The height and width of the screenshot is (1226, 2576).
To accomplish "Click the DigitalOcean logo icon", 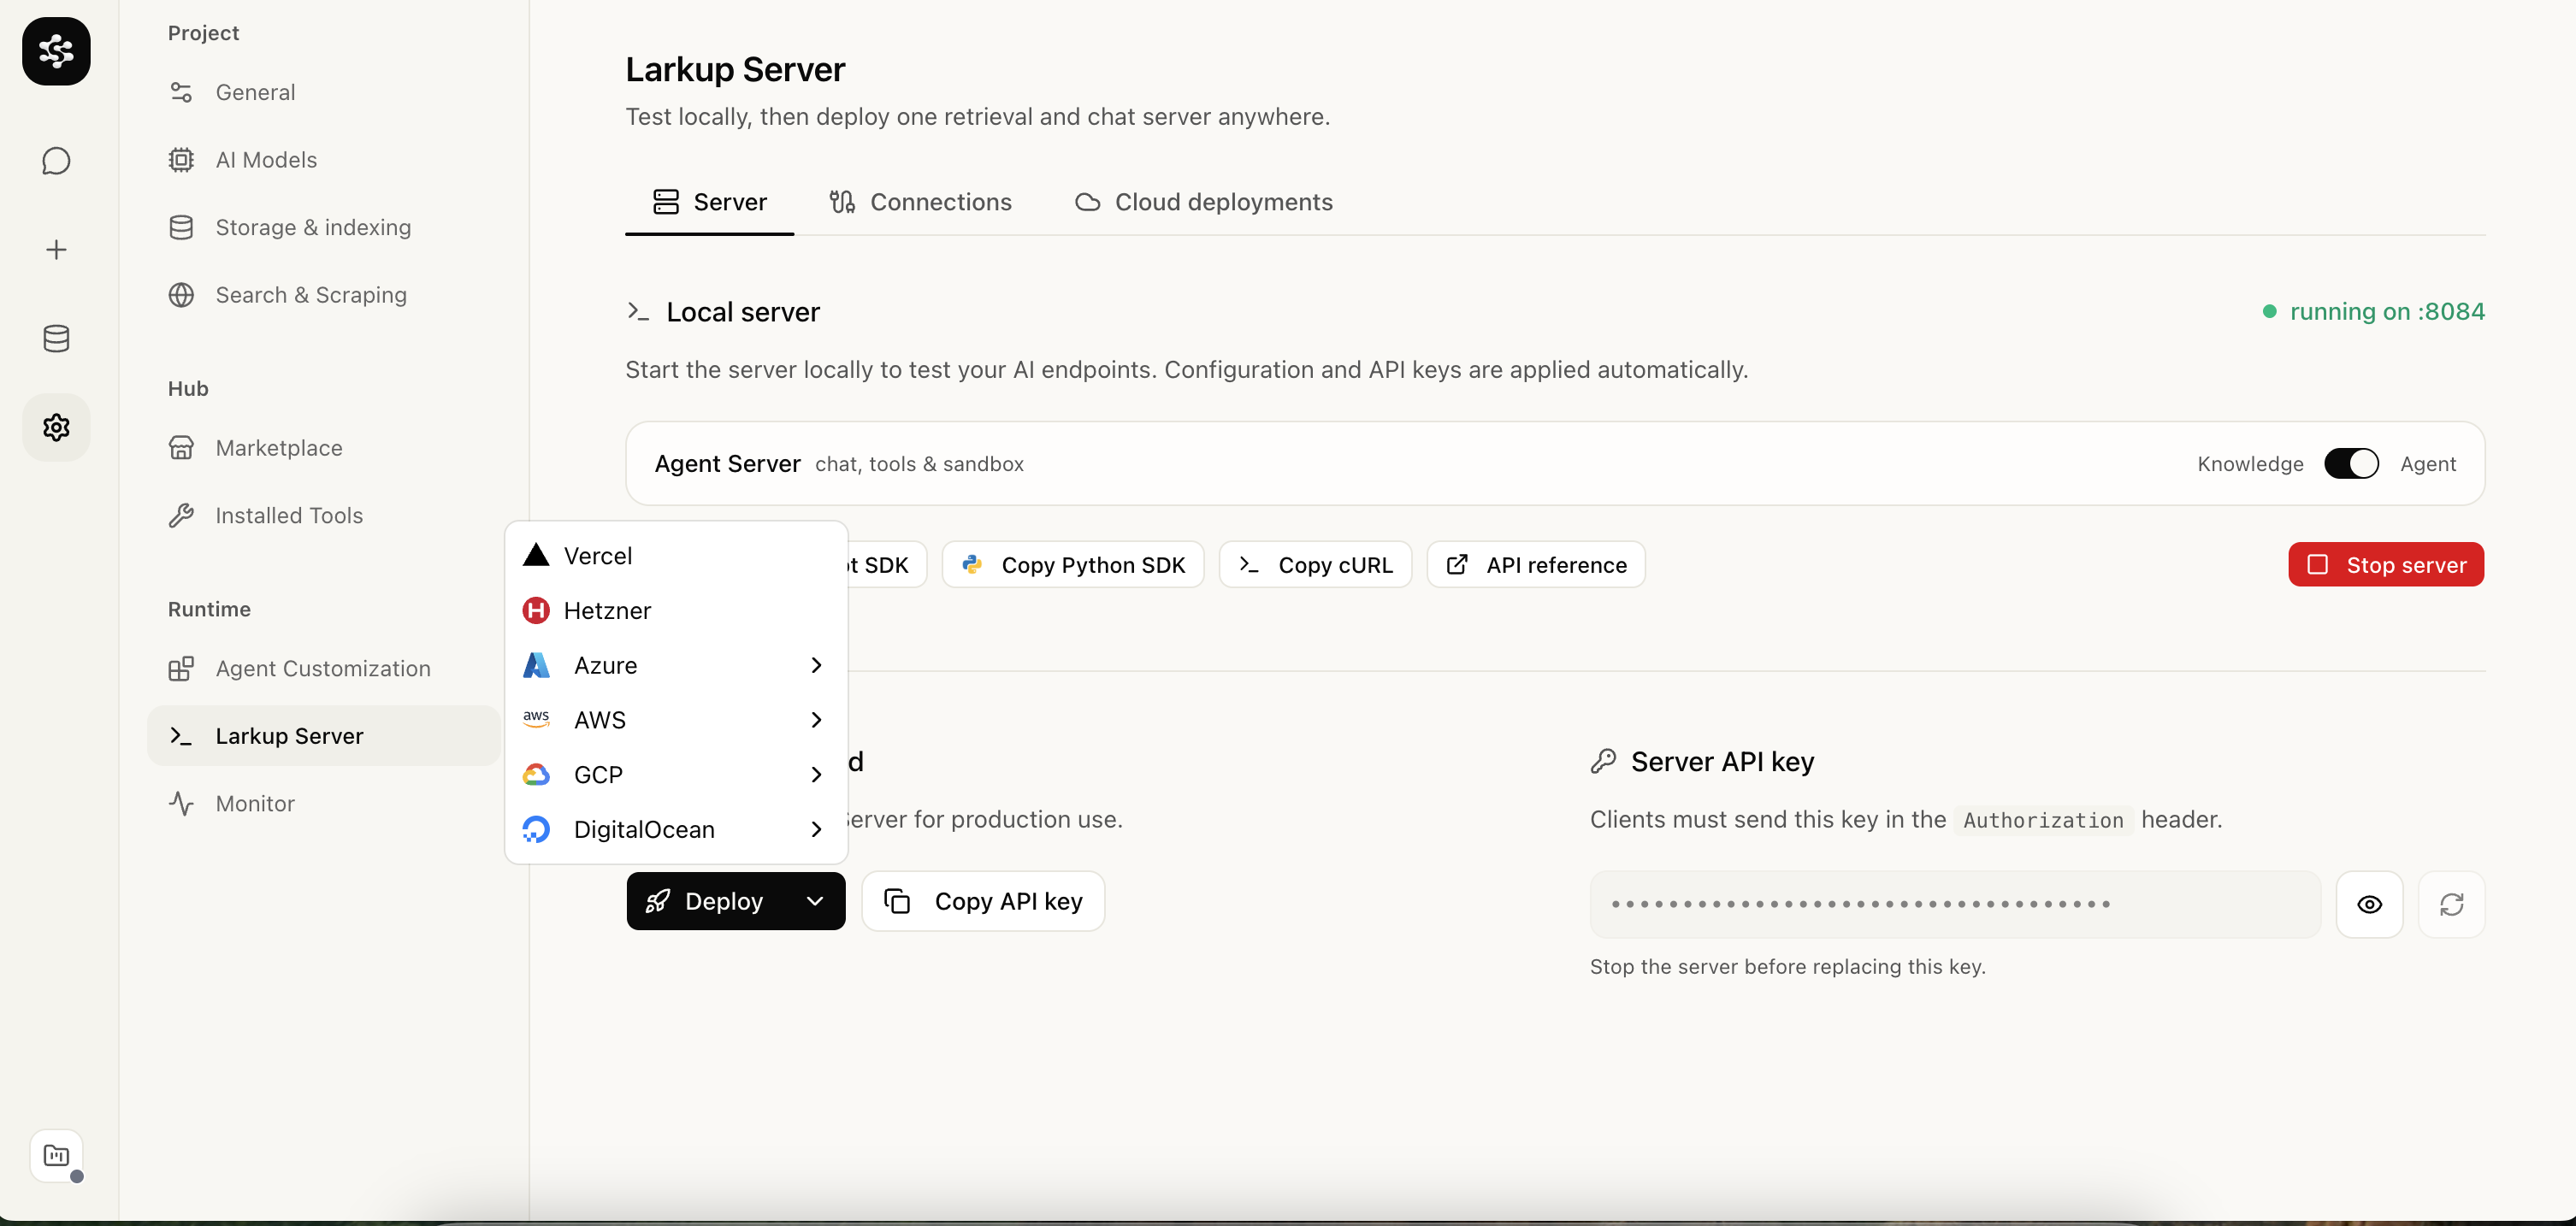I will (x=536, y=830).
